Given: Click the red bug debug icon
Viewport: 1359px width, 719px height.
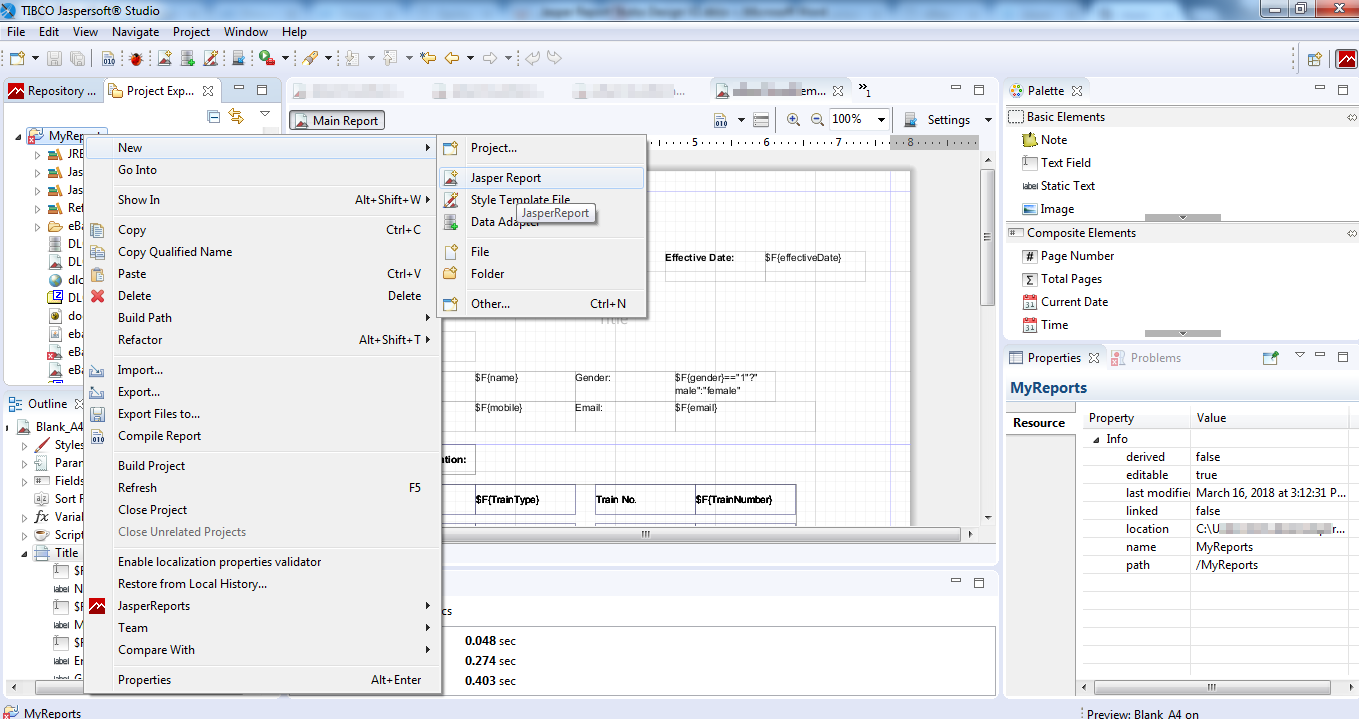Looking at the screenshot, I should coord(135,59).
